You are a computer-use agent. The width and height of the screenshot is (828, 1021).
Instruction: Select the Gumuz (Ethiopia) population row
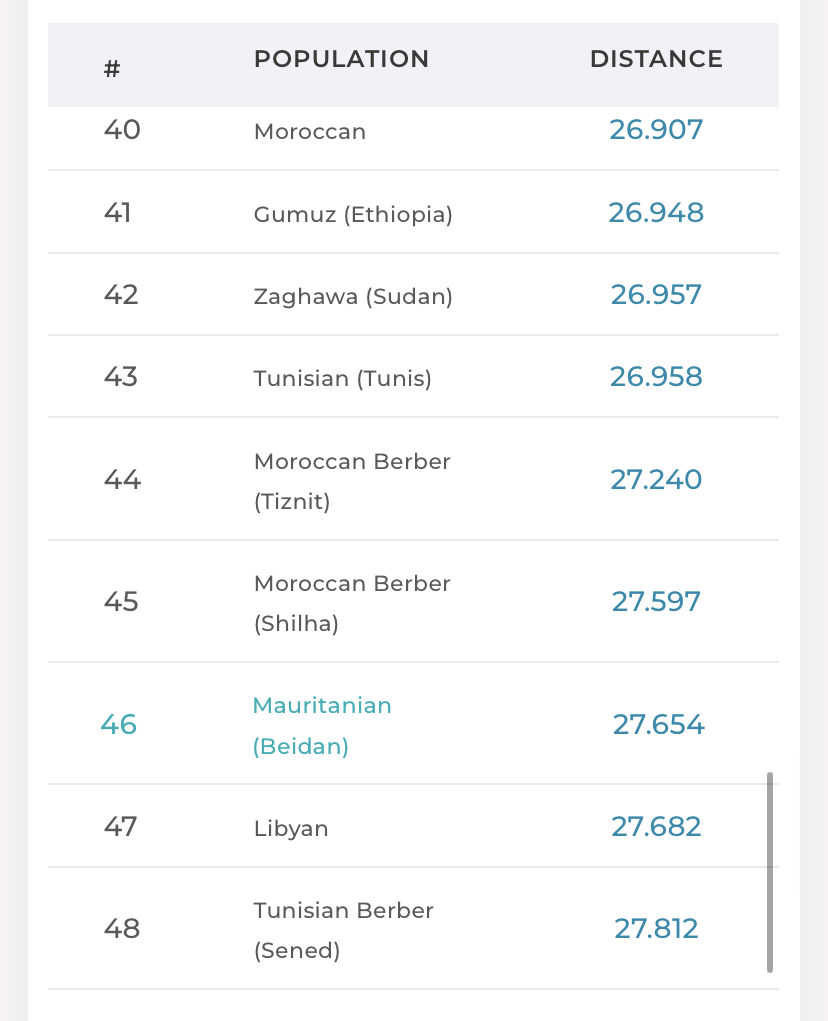pyautogui.click(x=353, y=214)
